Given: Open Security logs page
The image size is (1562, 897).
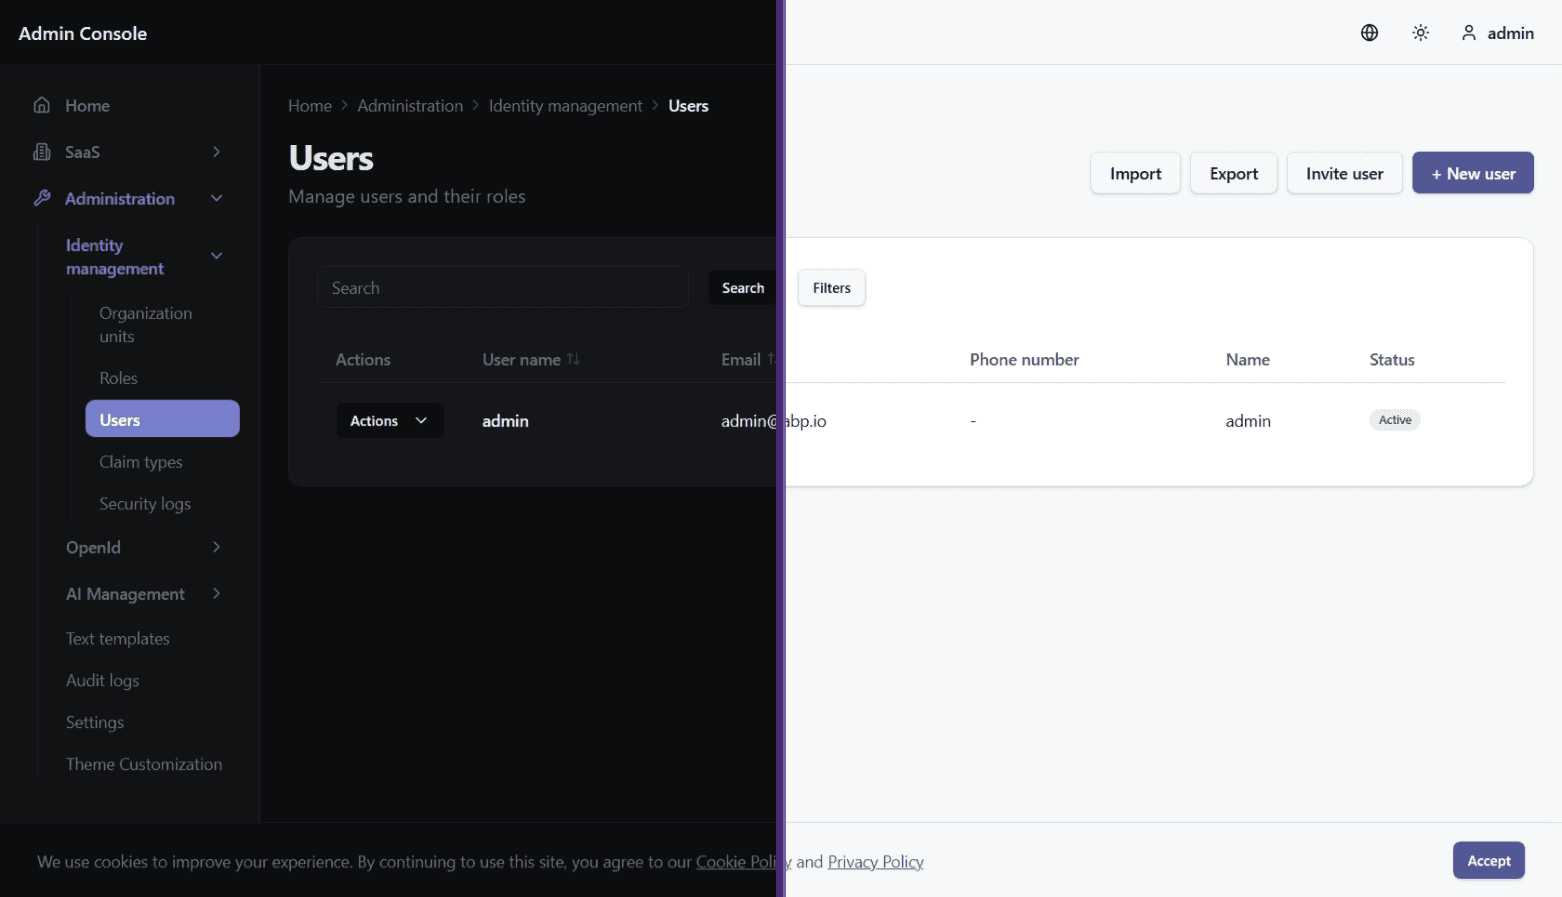Looking at the screenshot, I should click(x=145, y=504).
